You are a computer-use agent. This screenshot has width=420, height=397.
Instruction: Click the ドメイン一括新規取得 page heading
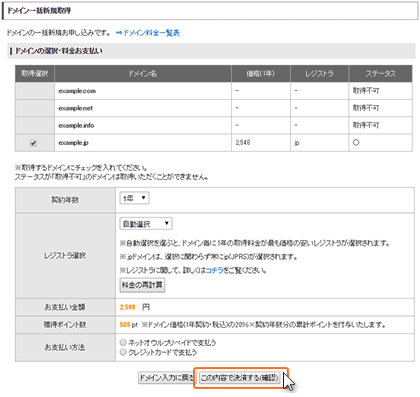coord(39,11)
